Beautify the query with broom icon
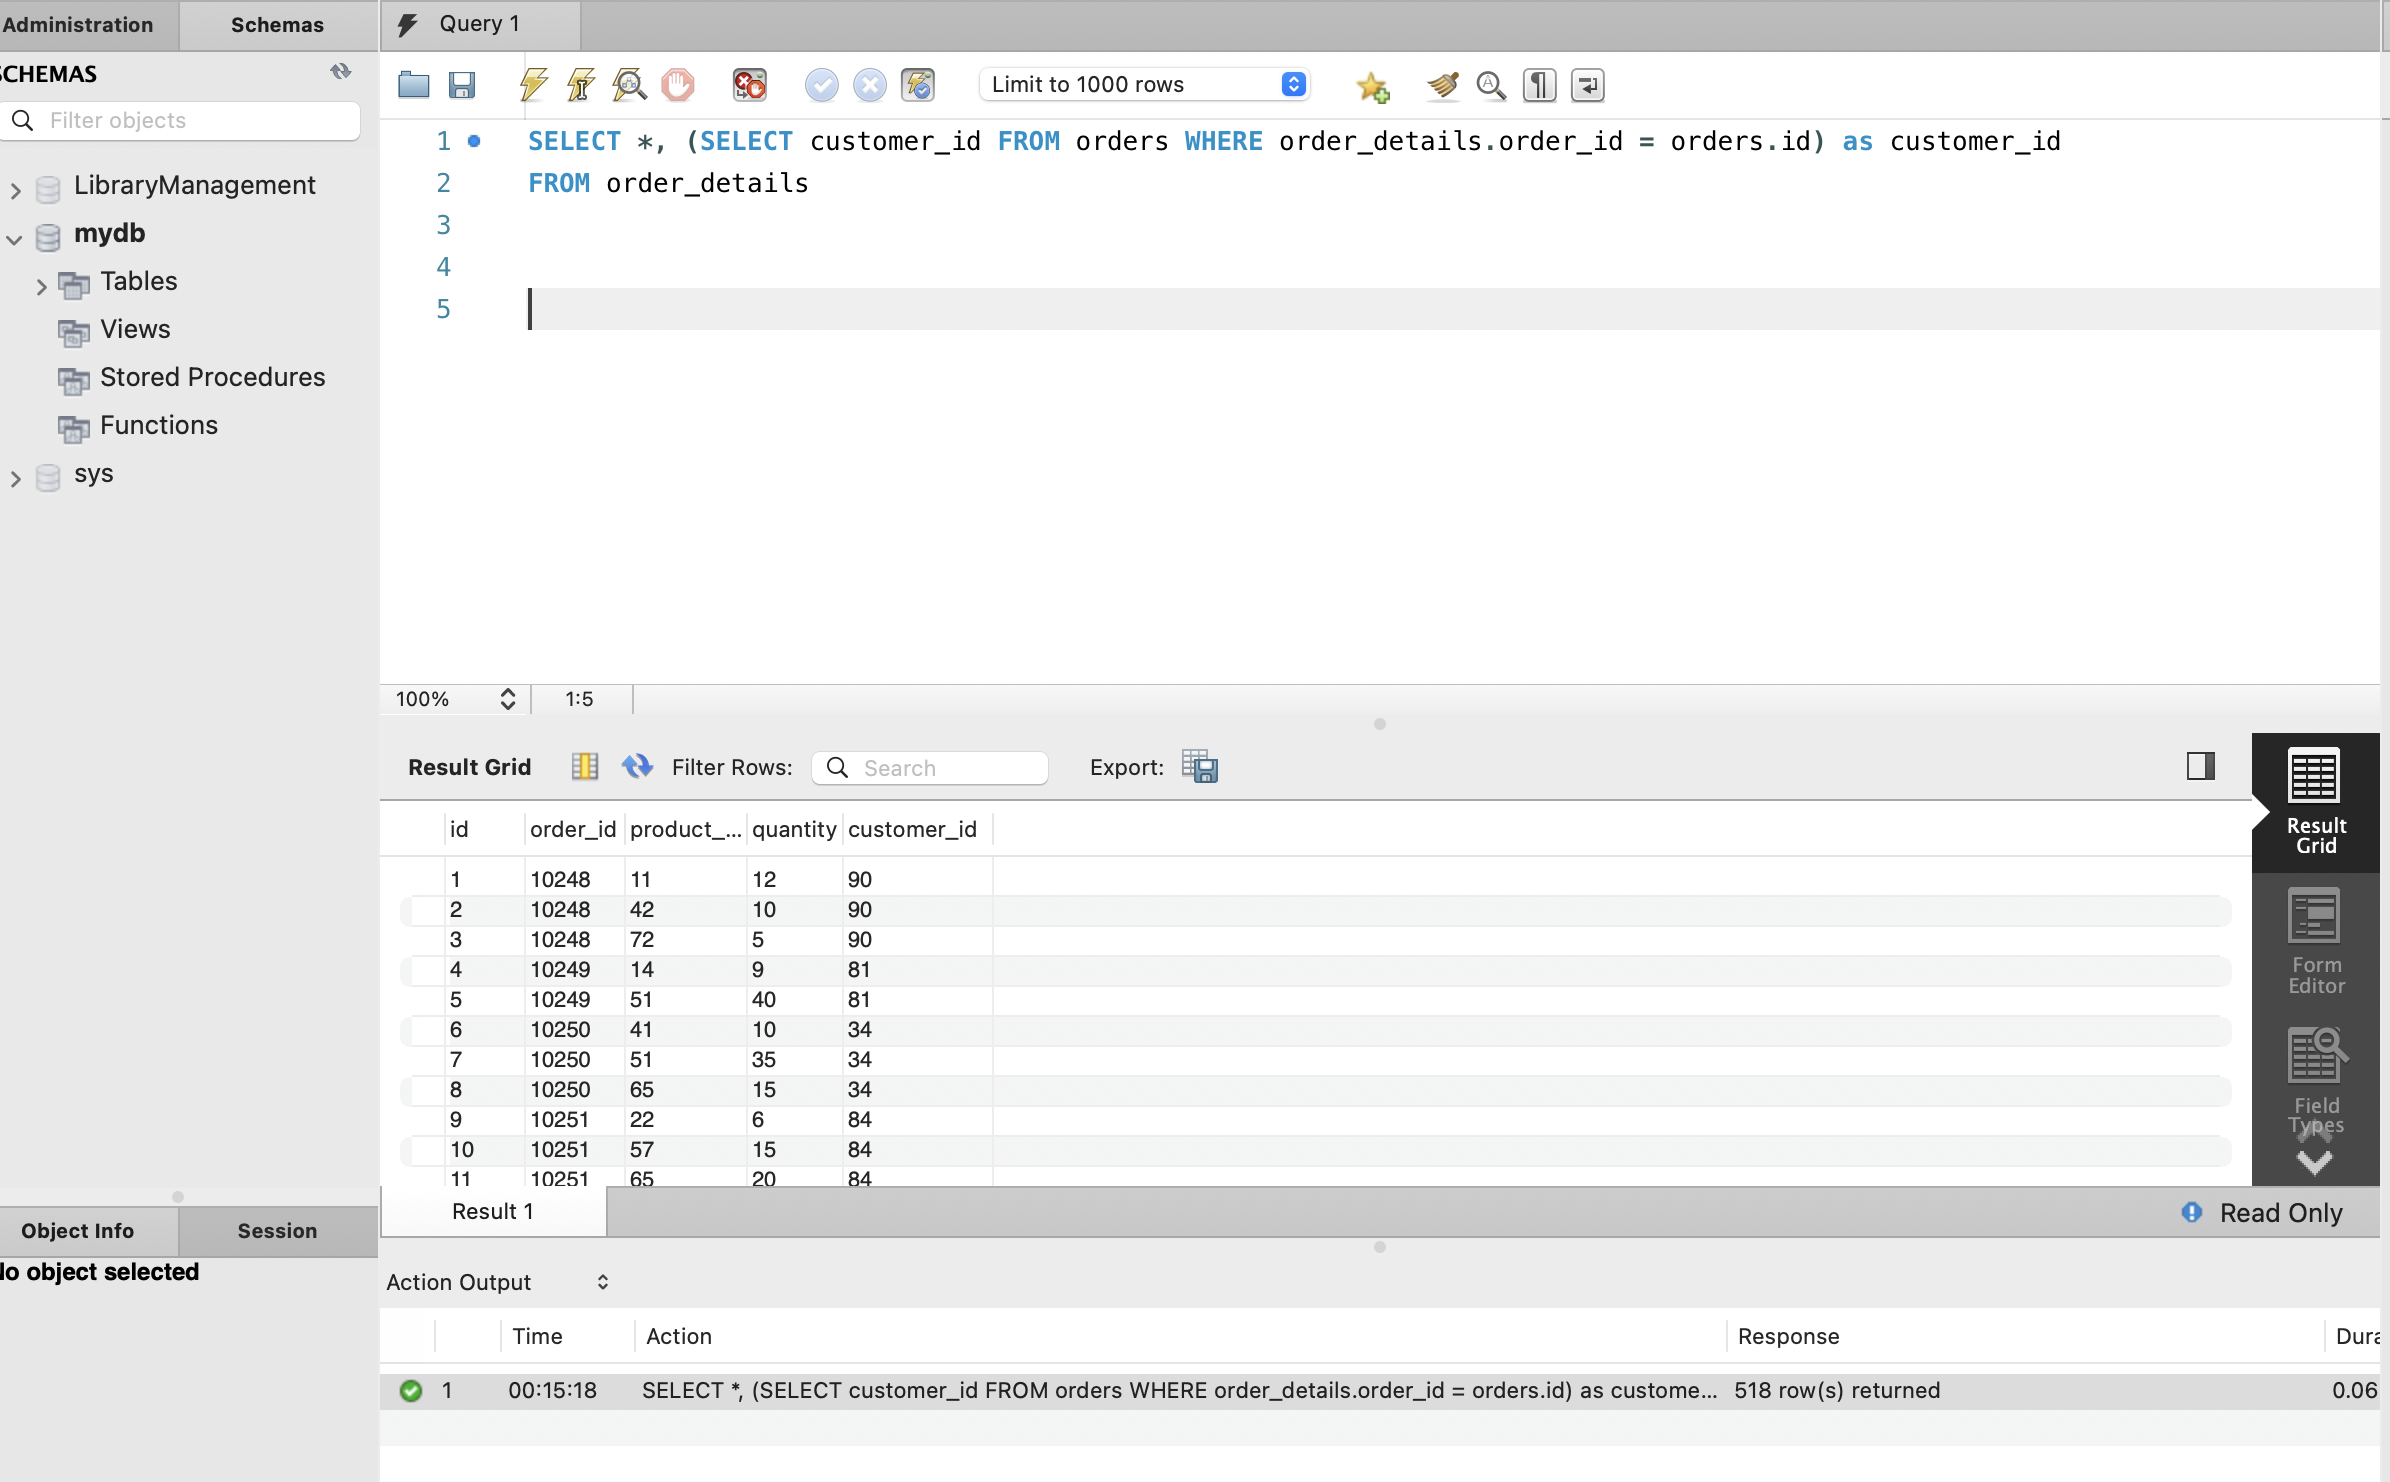Viewport: 2390px width, 1482px height. click(x=1442, y=85)
